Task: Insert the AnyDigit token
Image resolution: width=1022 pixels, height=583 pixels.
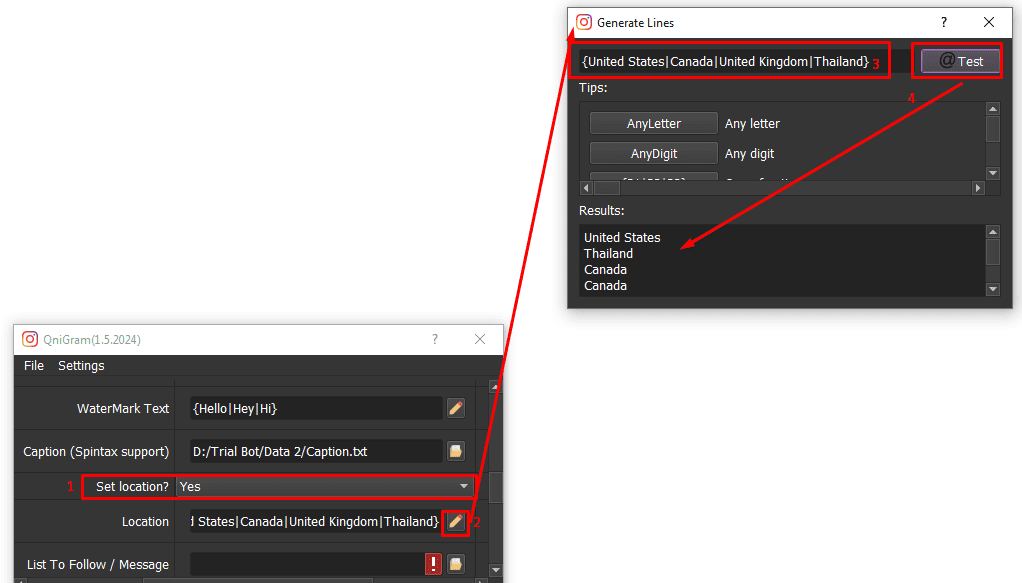Action: click(654, 154)
